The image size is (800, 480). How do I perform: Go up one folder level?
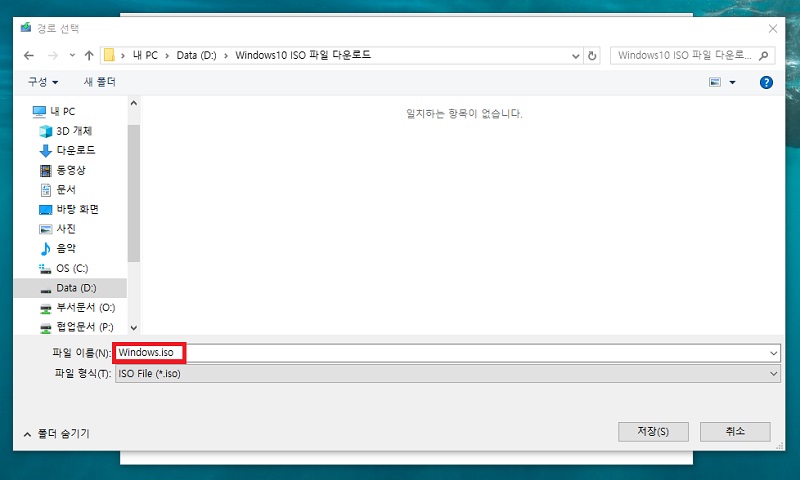89,56
